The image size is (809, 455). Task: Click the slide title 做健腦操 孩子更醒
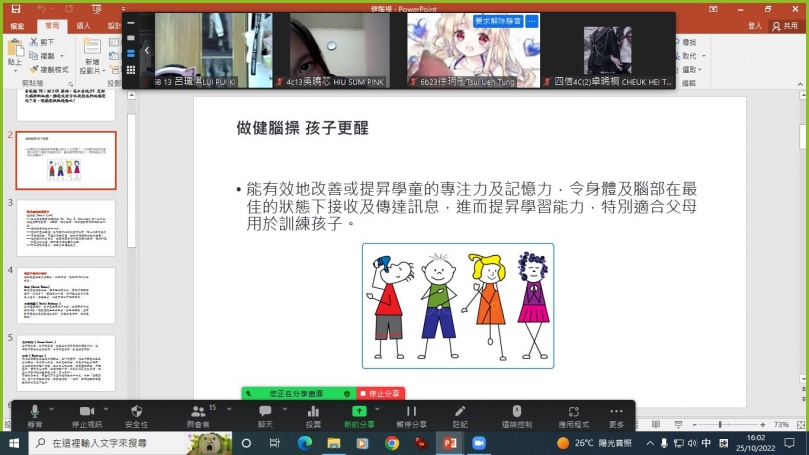(x=302, y=128)
